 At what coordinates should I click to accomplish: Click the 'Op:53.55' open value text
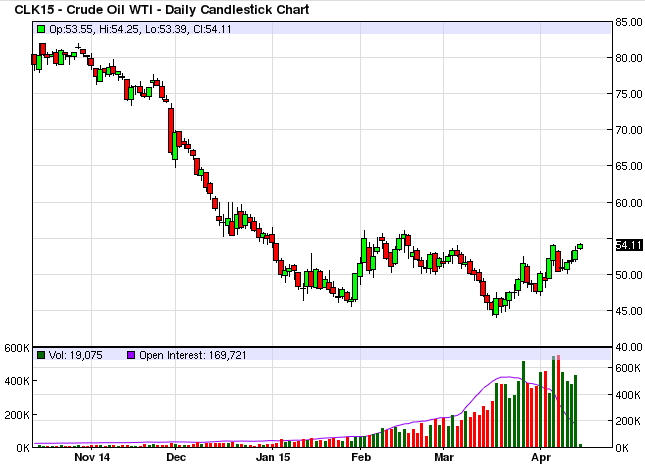point(72,29)
